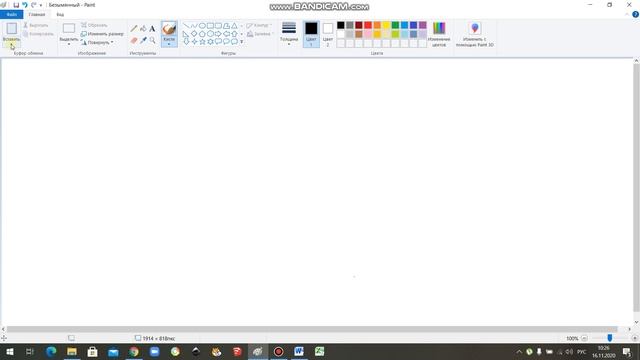Open the Thickness (Толщина) line size dropdown
This screenshot has height=360, width=640.
tap(289, 33)
